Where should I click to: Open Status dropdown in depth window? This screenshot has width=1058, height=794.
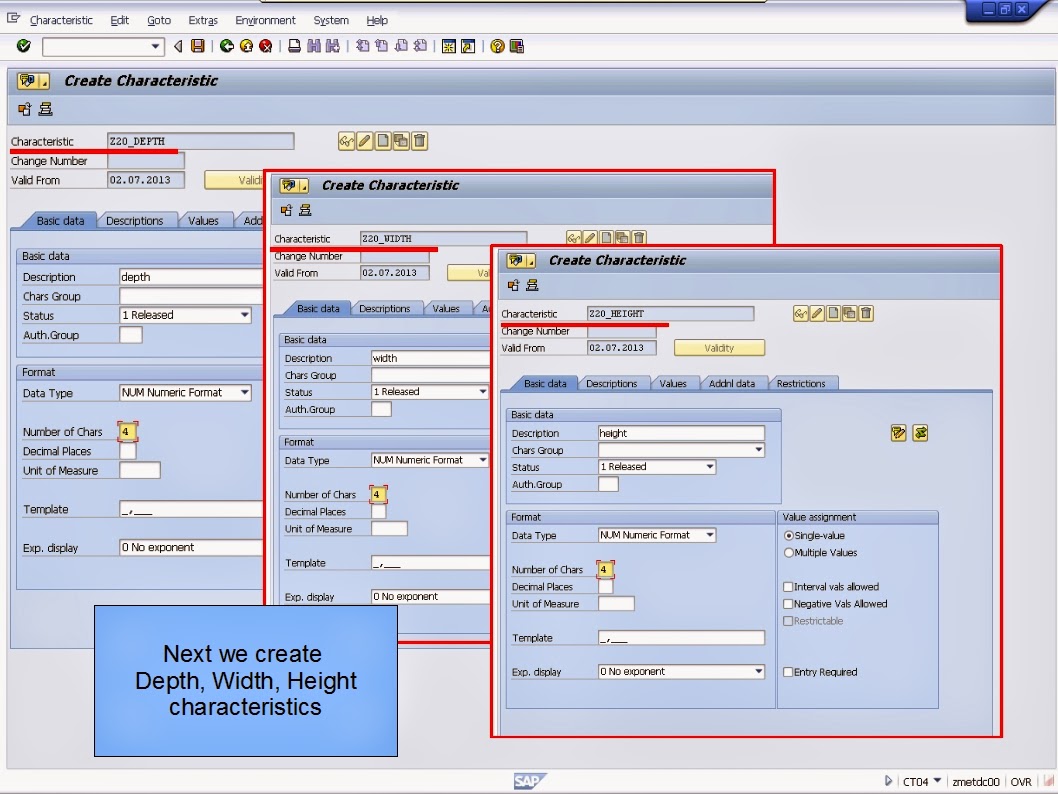(x=244, y=315)
